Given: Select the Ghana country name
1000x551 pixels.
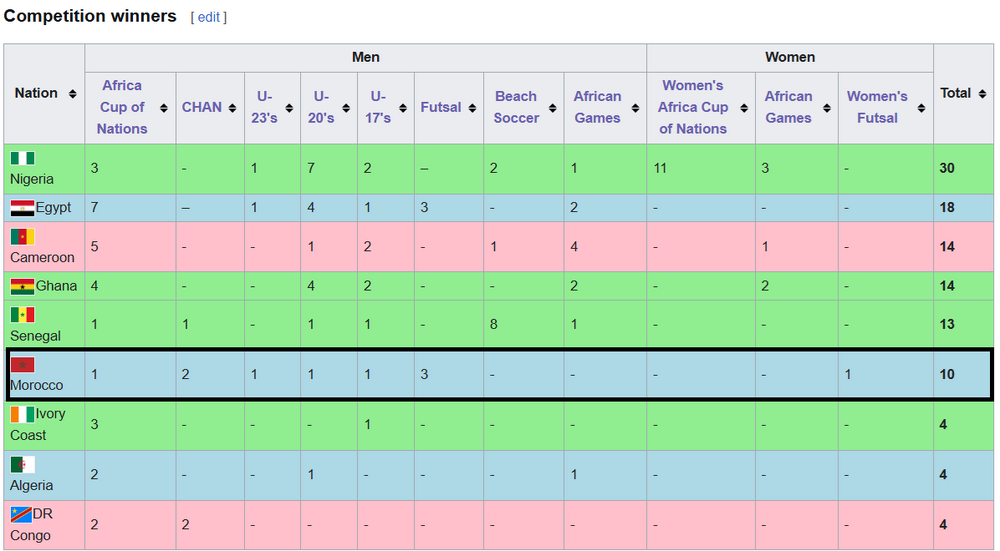Looking at the screenshot, I should (x=56, y=286).
